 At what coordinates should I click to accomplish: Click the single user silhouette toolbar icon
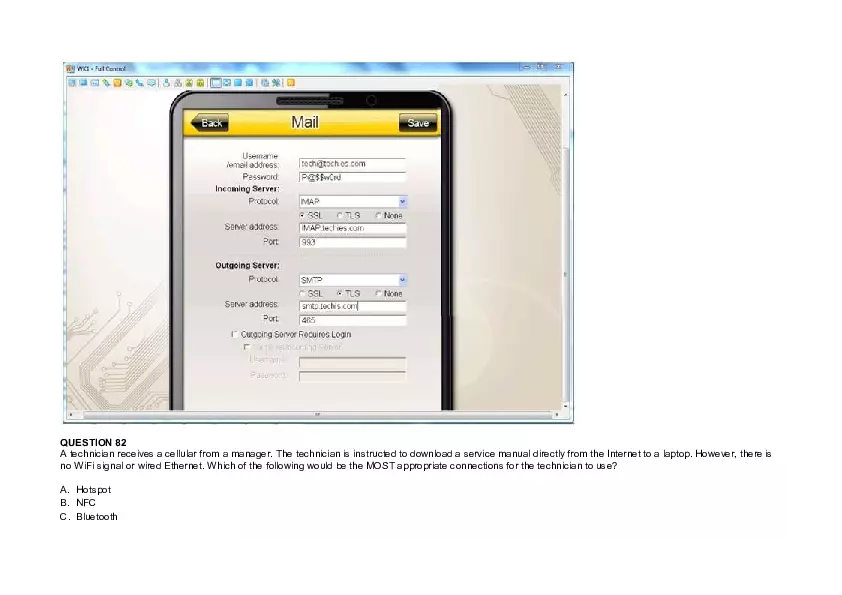(166, 82)
